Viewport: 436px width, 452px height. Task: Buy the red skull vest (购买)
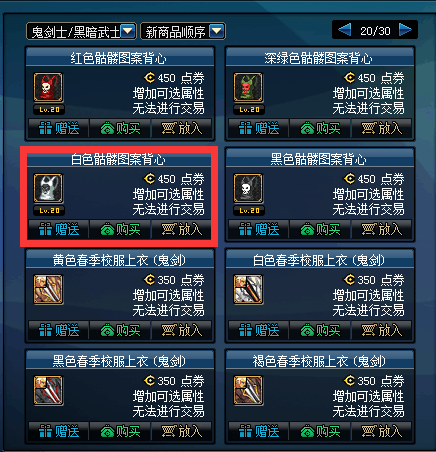pyautogui.click(x=120, y=128)
